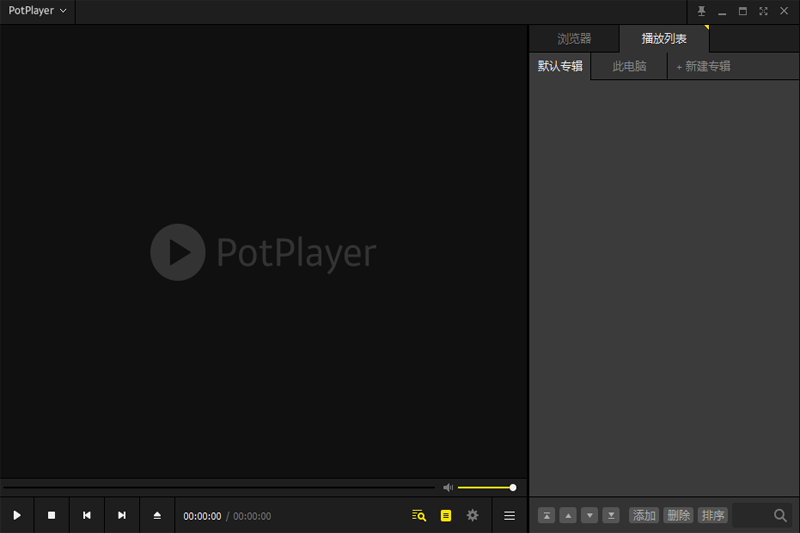
Task: Open the PotPlayer main menu dropdown
Action: 37,11
